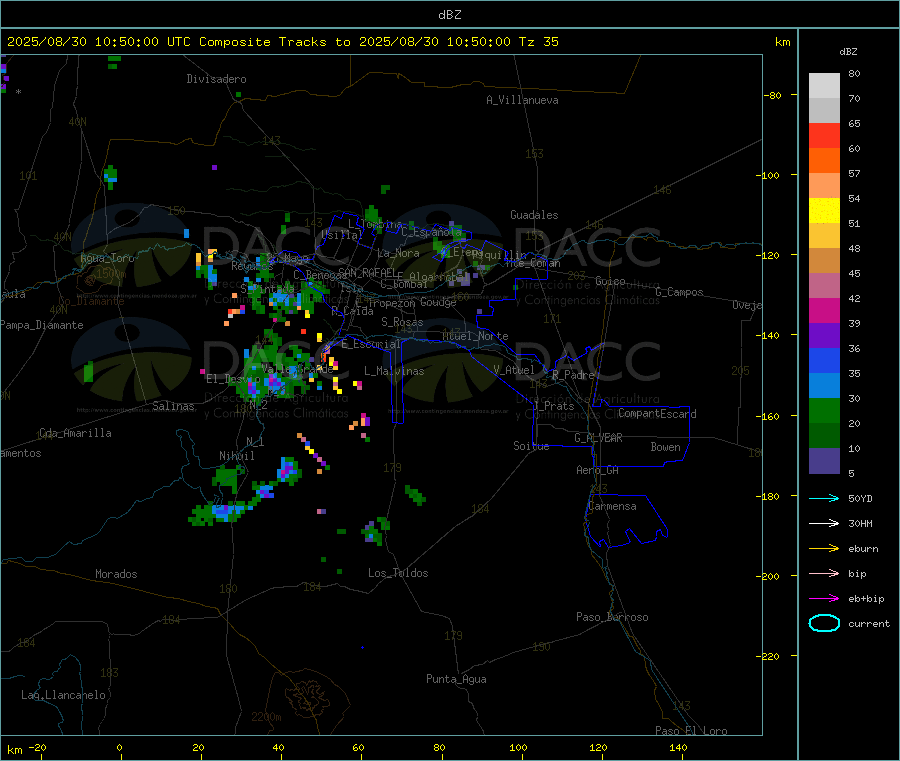Click the La_Nora map label
The image size is (900, 761).
pos(398,254)
